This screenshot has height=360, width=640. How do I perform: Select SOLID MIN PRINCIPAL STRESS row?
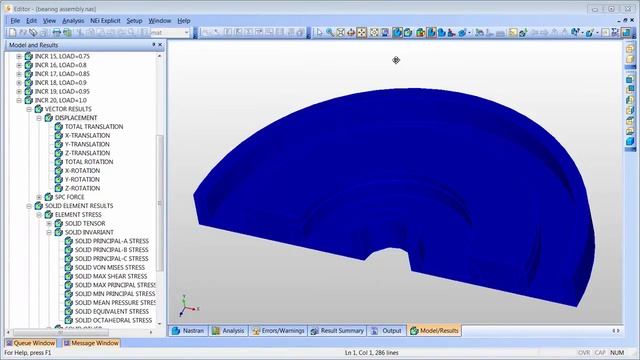click(115, 294)
